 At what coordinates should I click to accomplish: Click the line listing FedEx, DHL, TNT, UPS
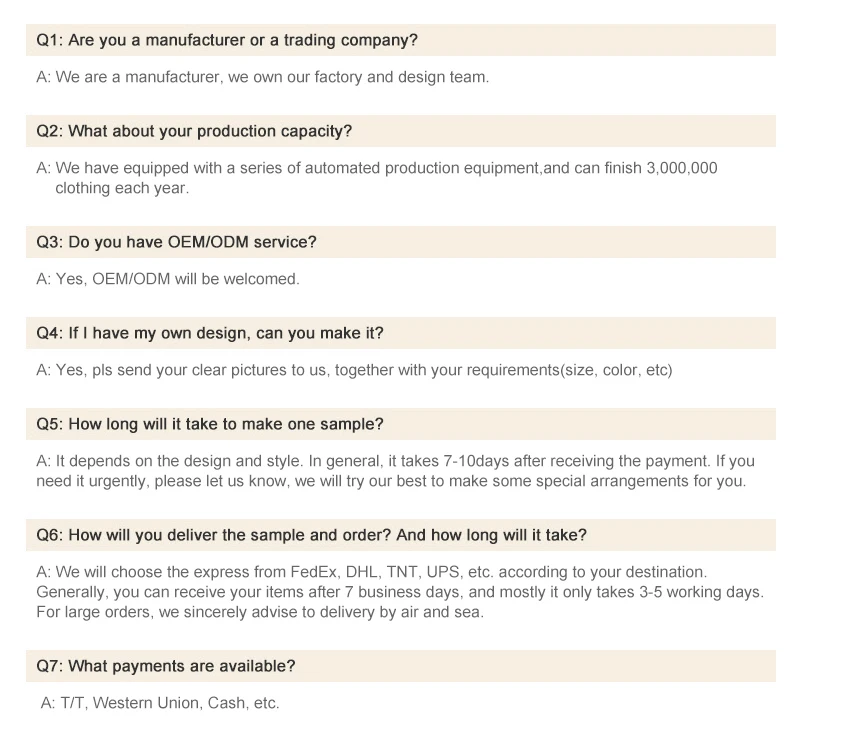tap(371, 572)
